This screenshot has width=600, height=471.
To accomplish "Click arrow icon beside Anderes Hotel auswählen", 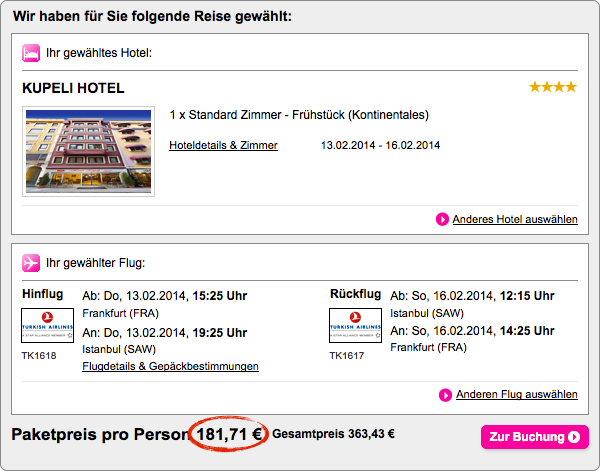I will pos(443,219).
